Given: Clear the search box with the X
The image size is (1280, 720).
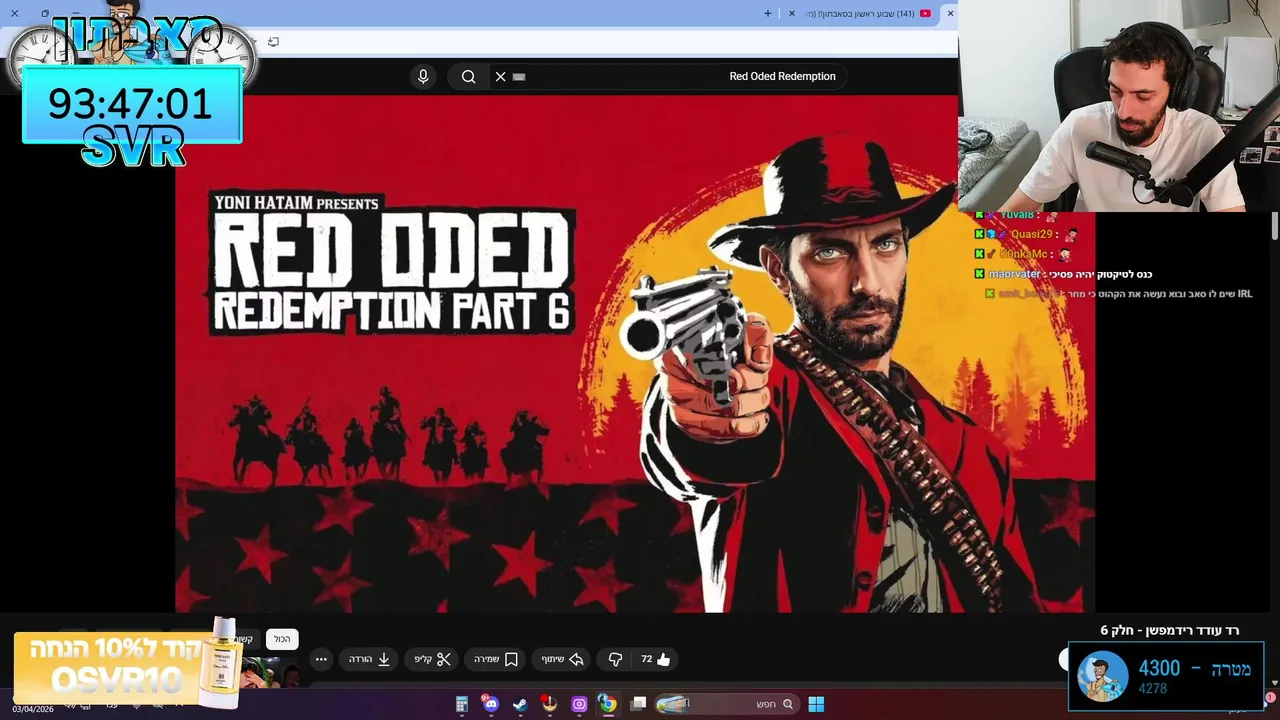Looking at the screenshot, I should [x=501, y=76].
